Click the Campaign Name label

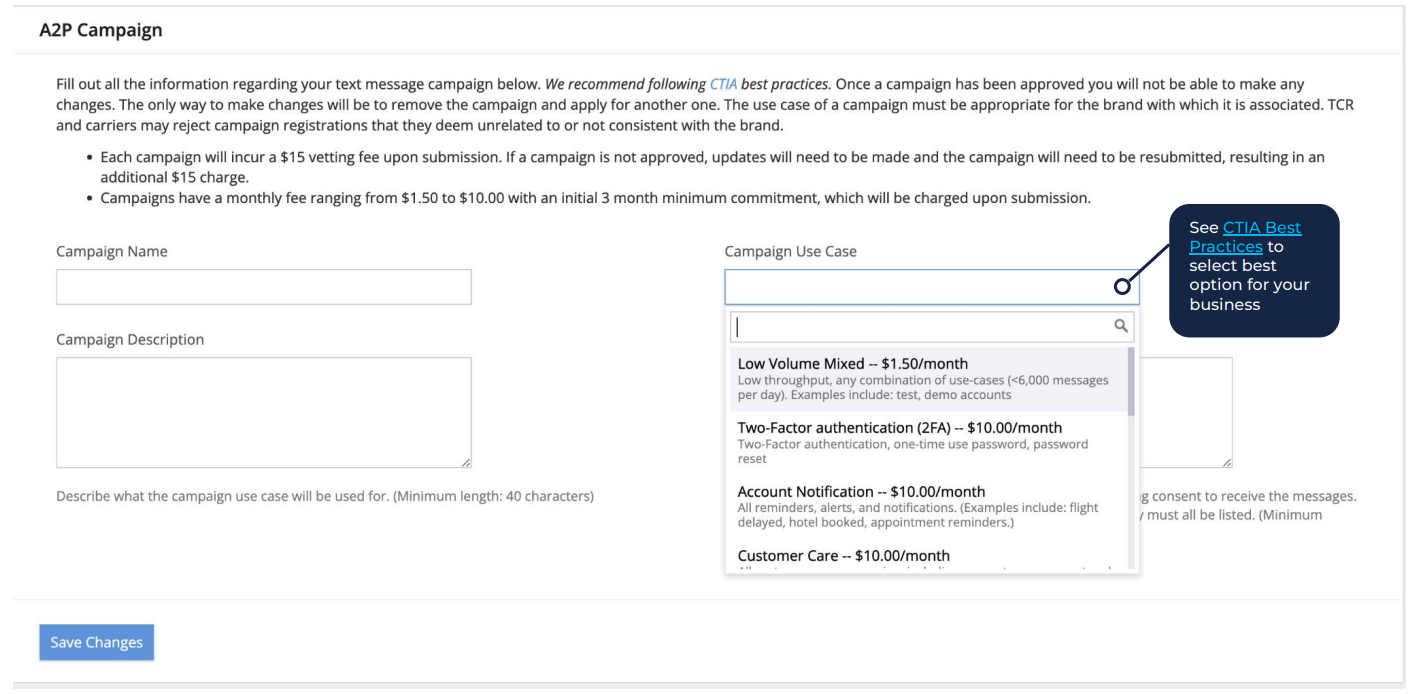point(111,251)
